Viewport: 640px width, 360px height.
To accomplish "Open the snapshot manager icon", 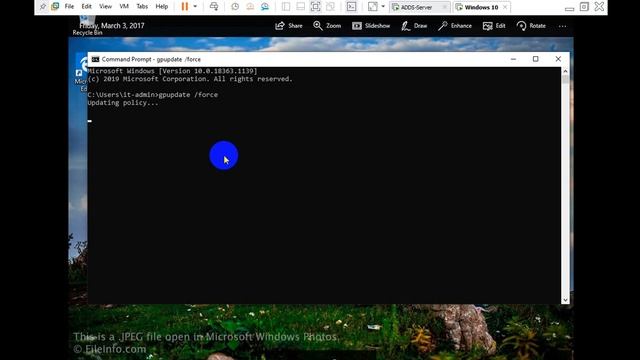I will (x=264, y=7).
